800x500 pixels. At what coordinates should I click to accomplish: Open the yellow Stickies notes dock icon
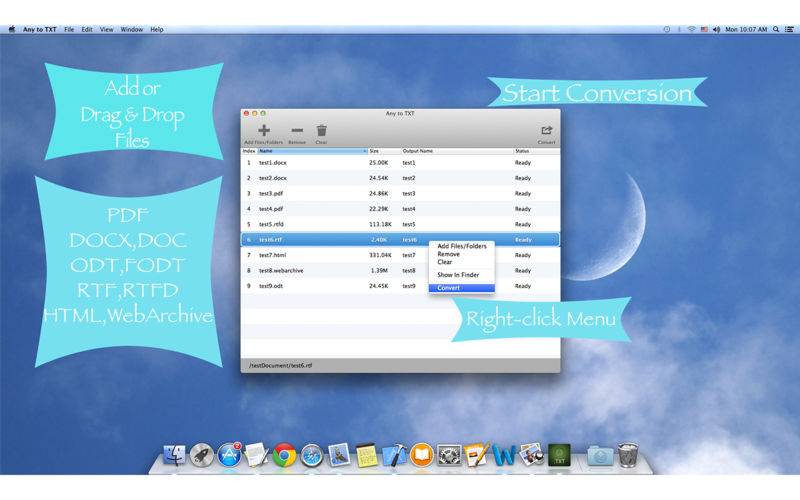[366, 455]
